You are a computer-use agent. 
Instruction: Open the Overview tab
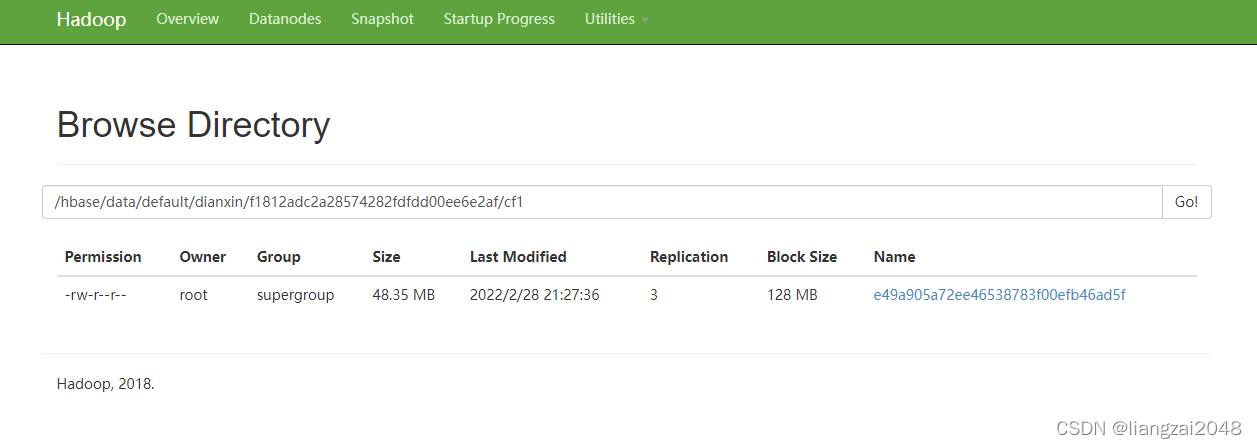pos(188,19)
